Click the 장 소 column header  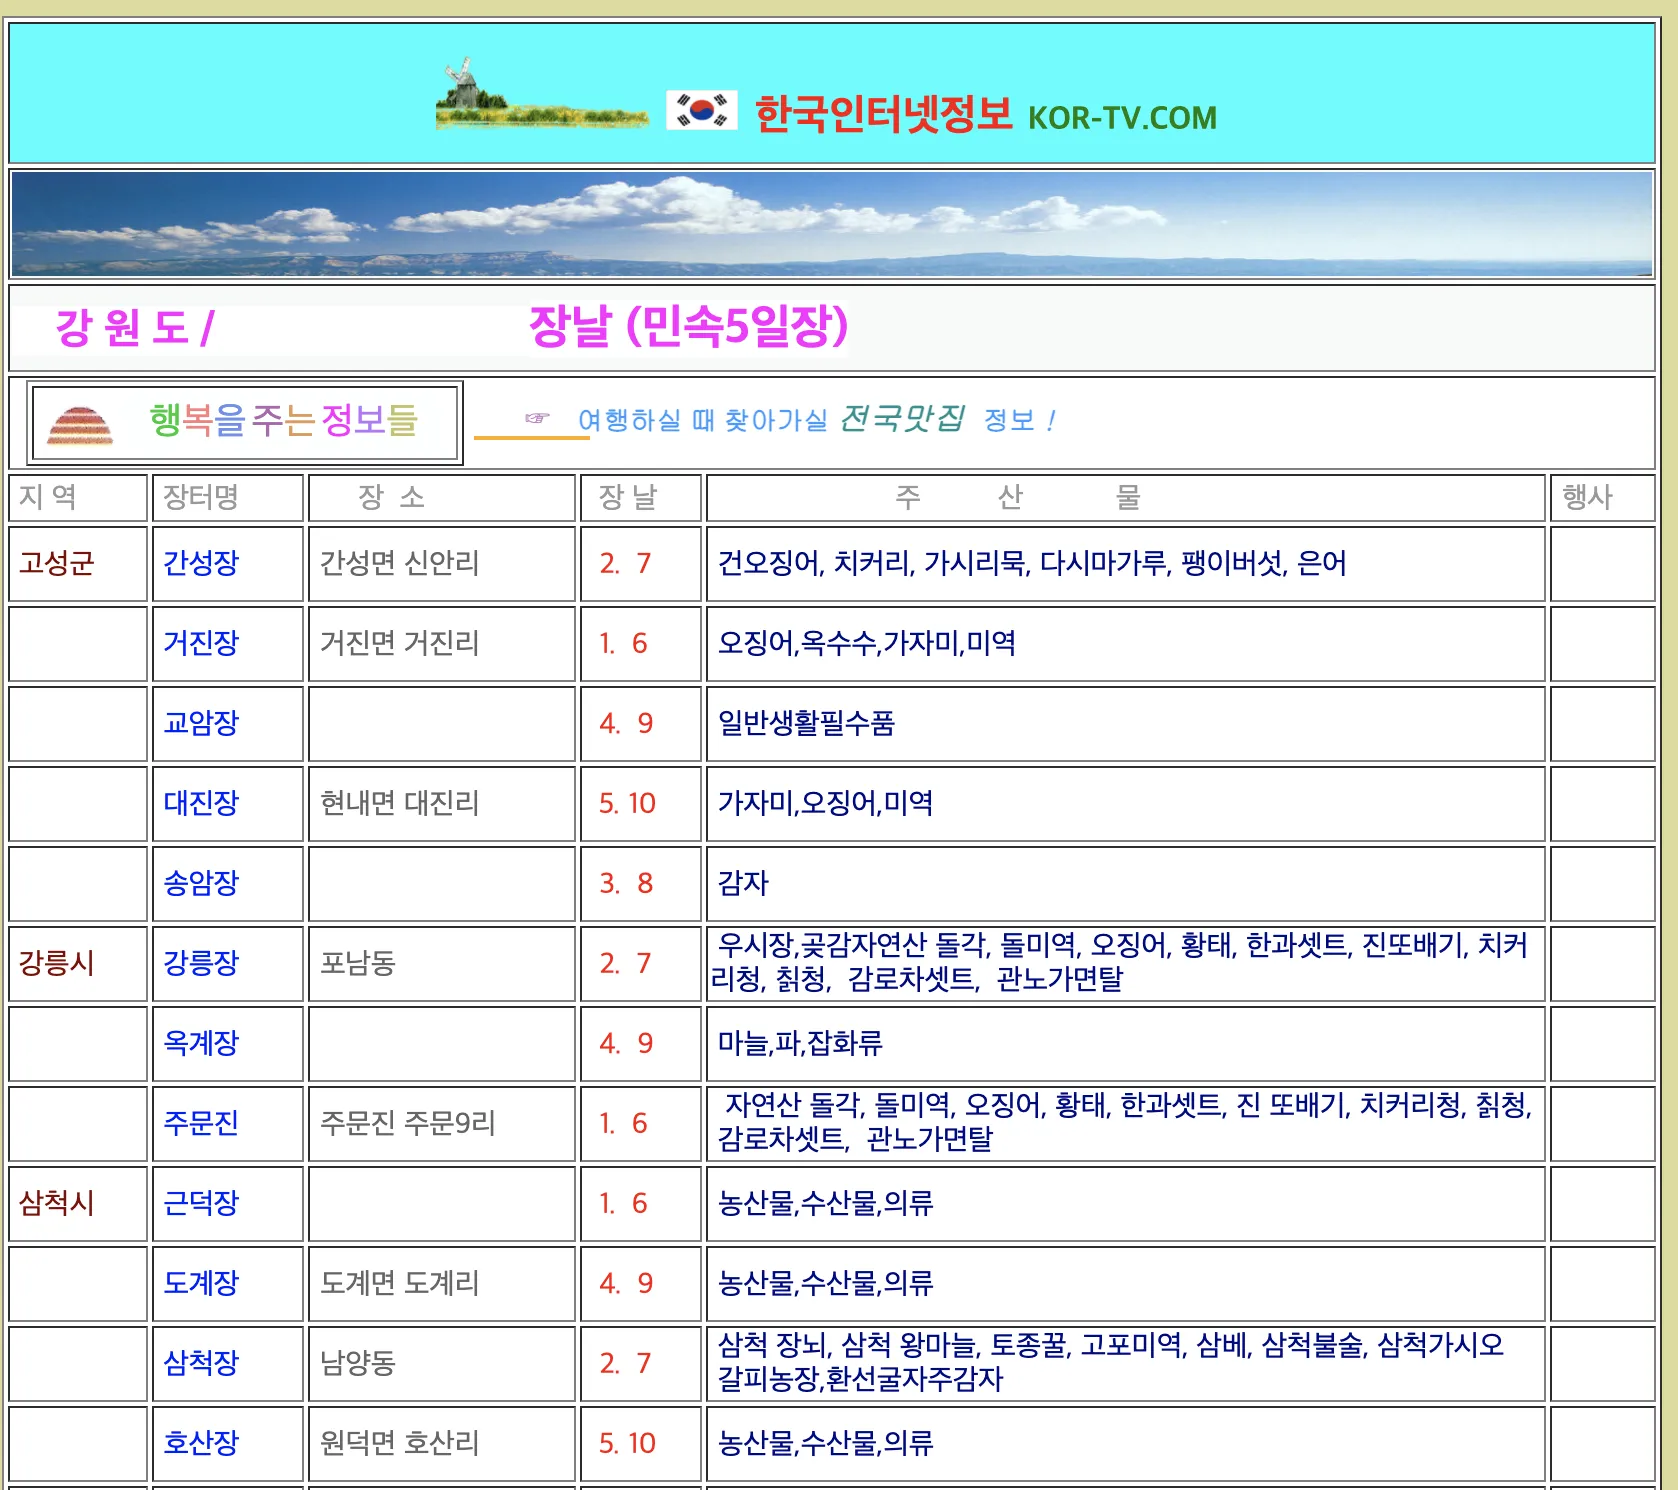tap(441, 497)
